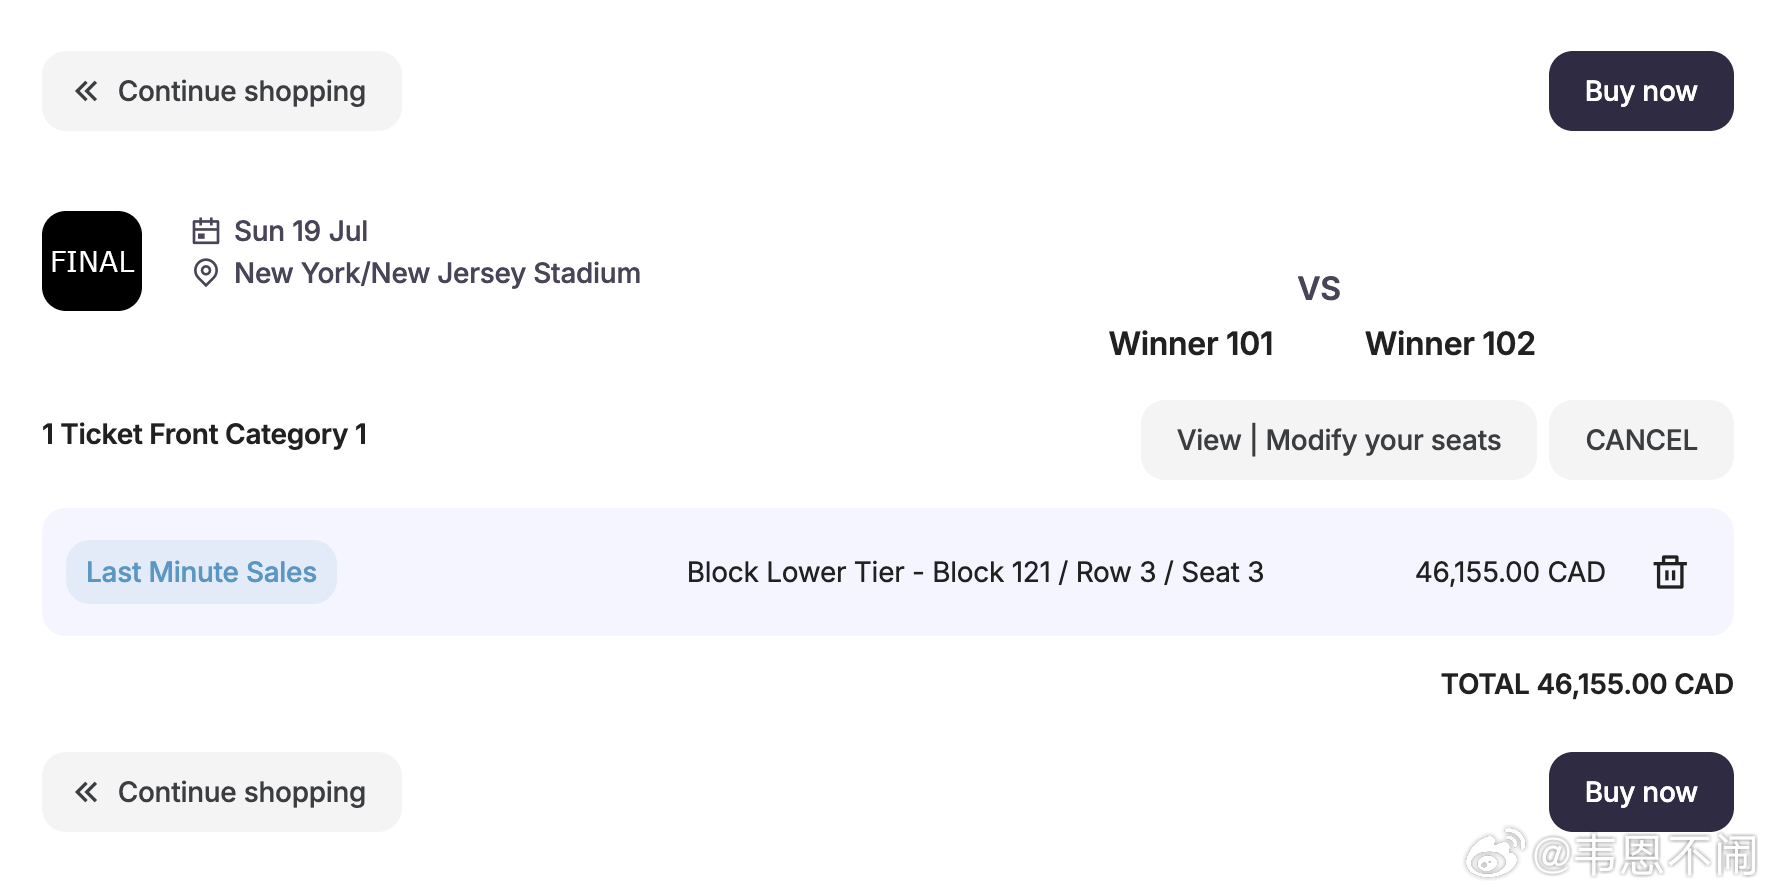This screenshot has width=1774, height=896.
Task: Click the New York/New Jersey Stadium text
Action: [x=437, y=273]
